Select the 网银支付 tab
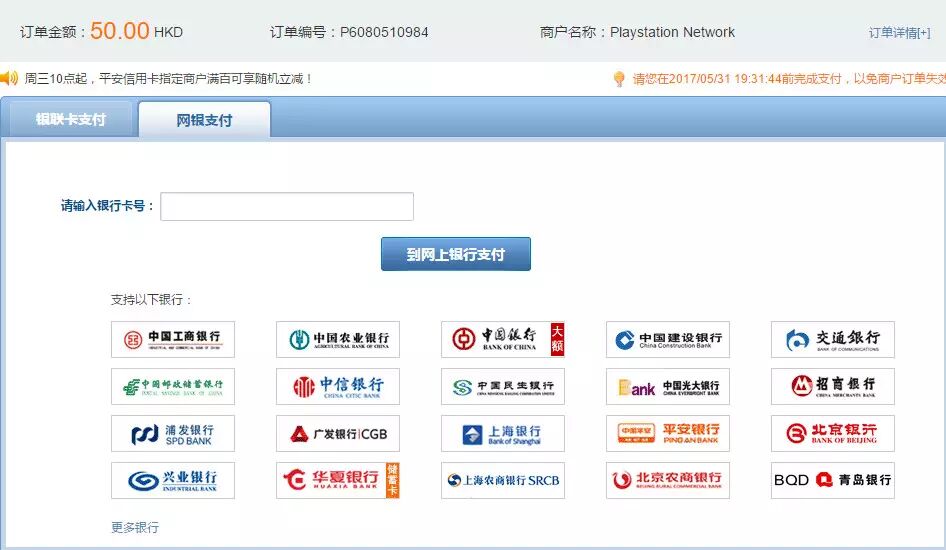 (204, 120)
